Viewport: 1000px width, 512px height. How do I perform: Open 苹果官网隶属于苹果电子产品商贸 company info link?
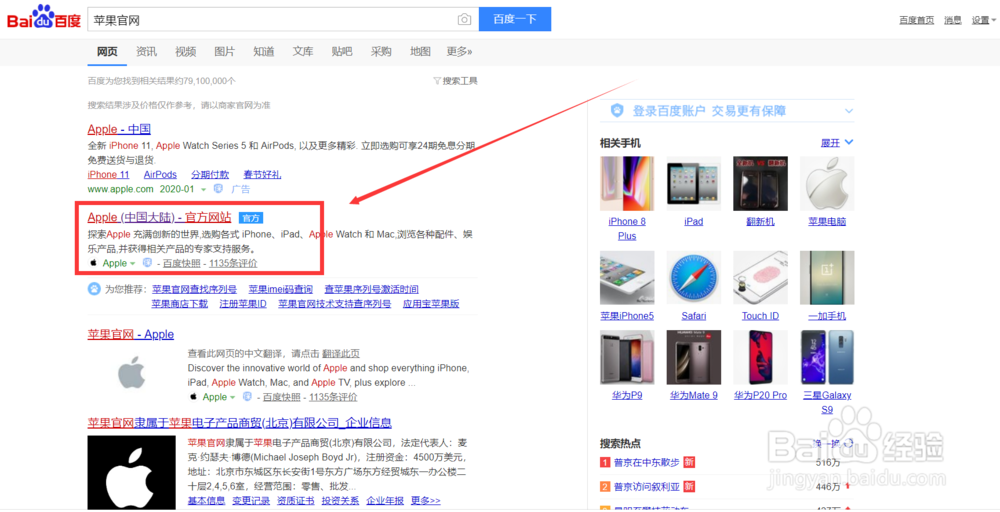tap(239, 423)
